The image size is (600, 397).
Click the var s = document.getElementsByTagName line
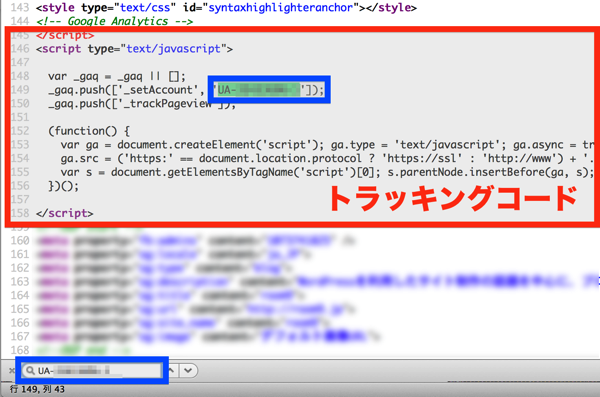click(x=327, y=172)
